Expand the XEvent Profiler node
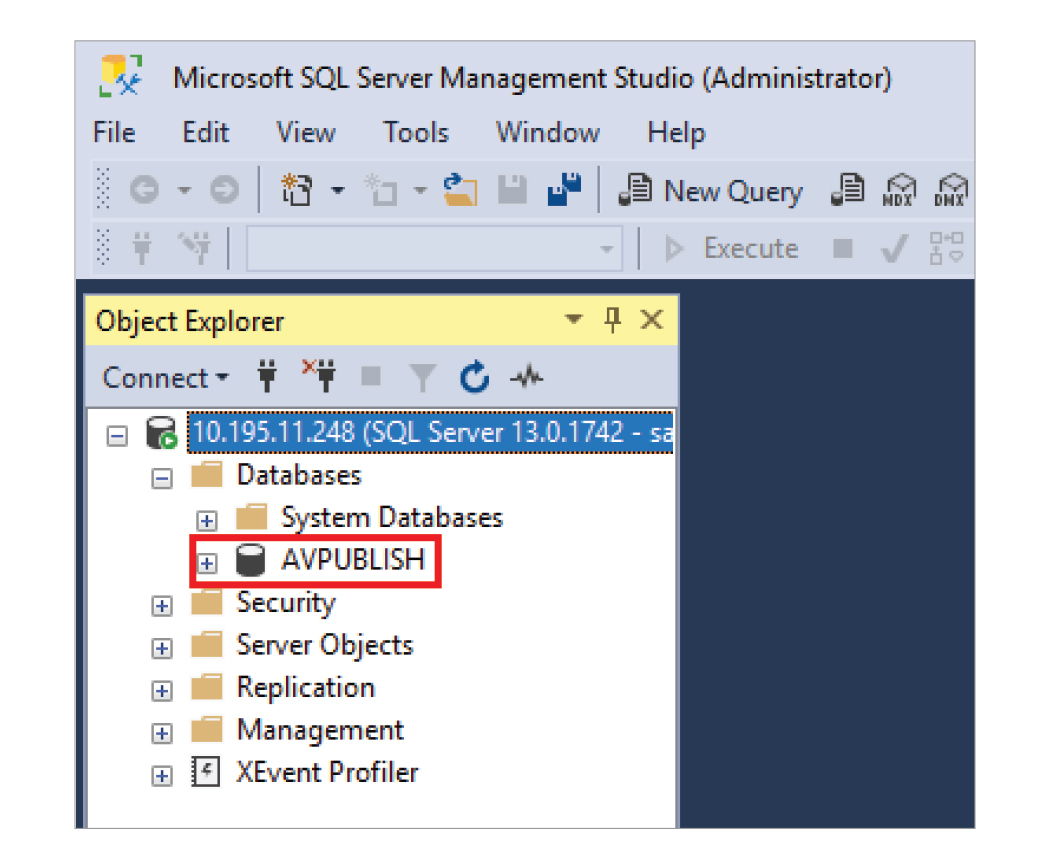 161,775
